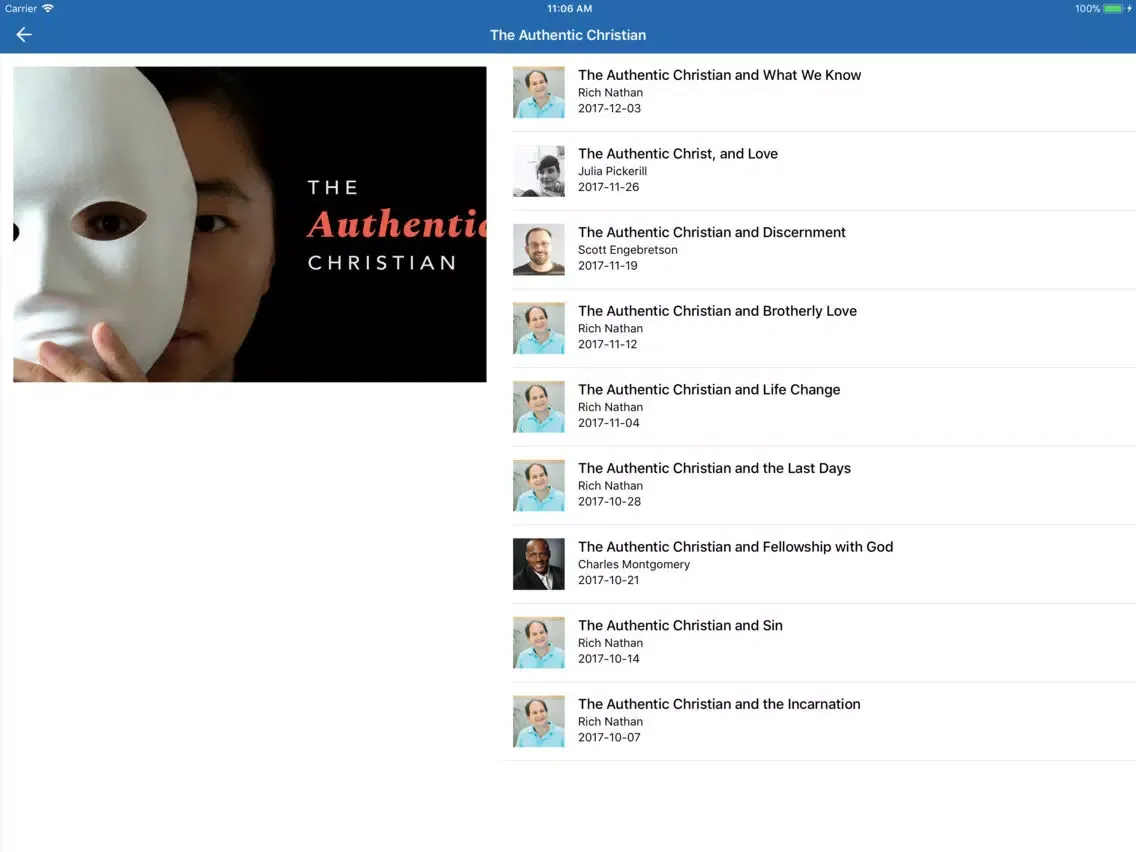The width and height of the screenshot is (1136, 852).
Task: Tap Scott Engebretson's speaker photo
Action: pyautogui.click(x=538, y=249)
